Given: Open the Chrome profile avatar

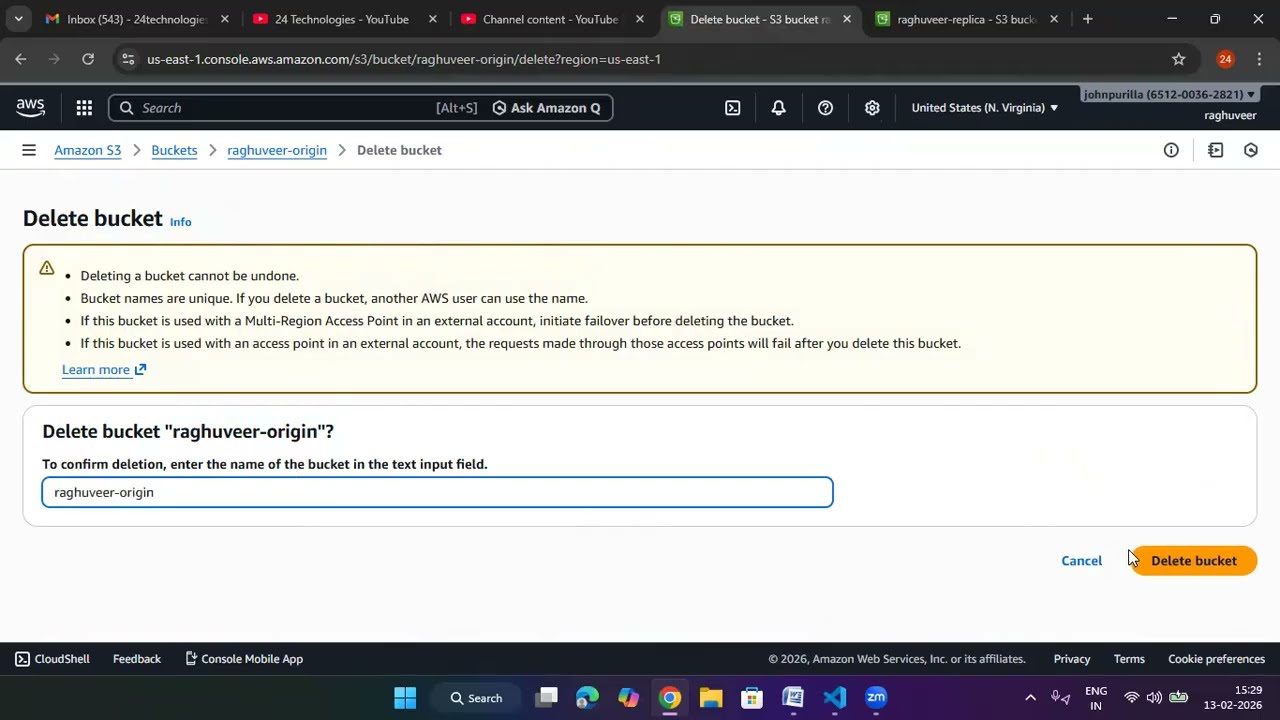Looking at the screenshot, I should [x=1225, y=59].
